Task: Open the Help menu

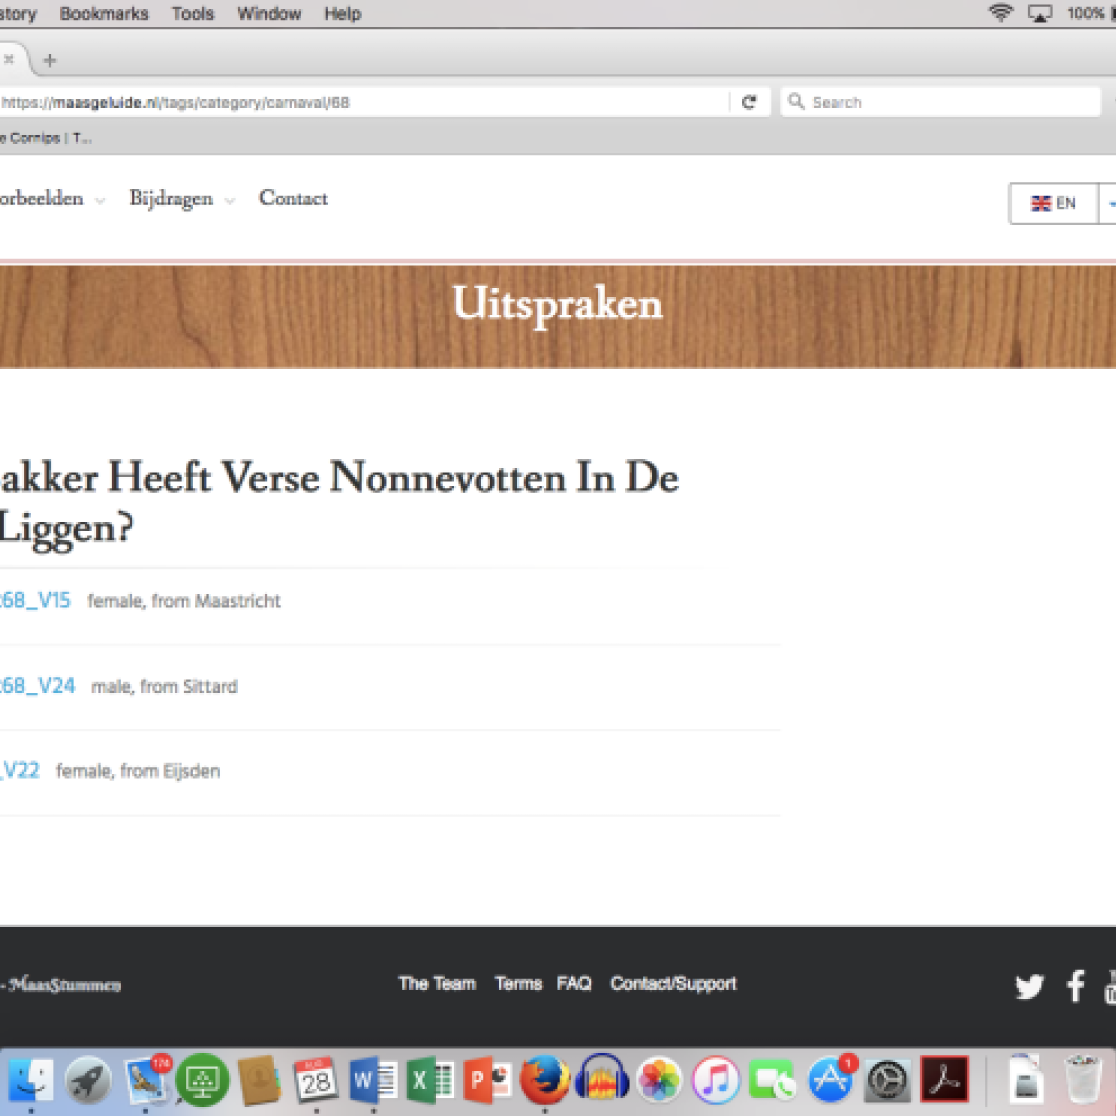Action: pos(343,14)
